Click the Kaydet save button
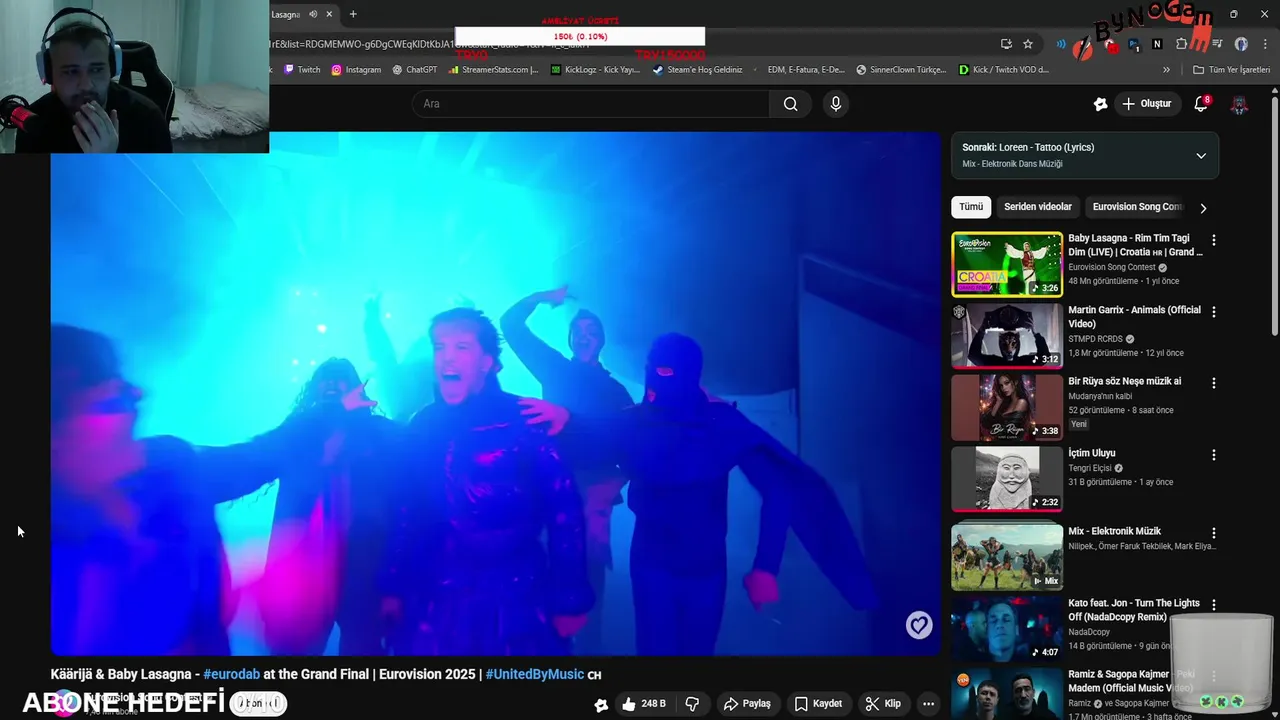 (x=818, y=704)
